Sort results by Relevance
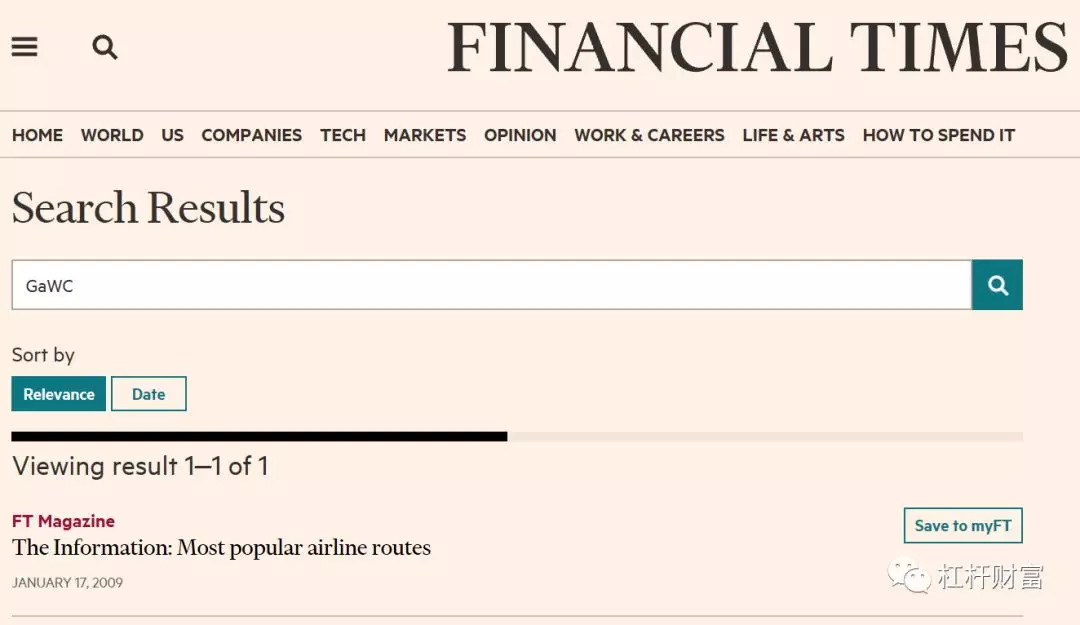Screen dimensions: 1080x625 pos(59,394)
